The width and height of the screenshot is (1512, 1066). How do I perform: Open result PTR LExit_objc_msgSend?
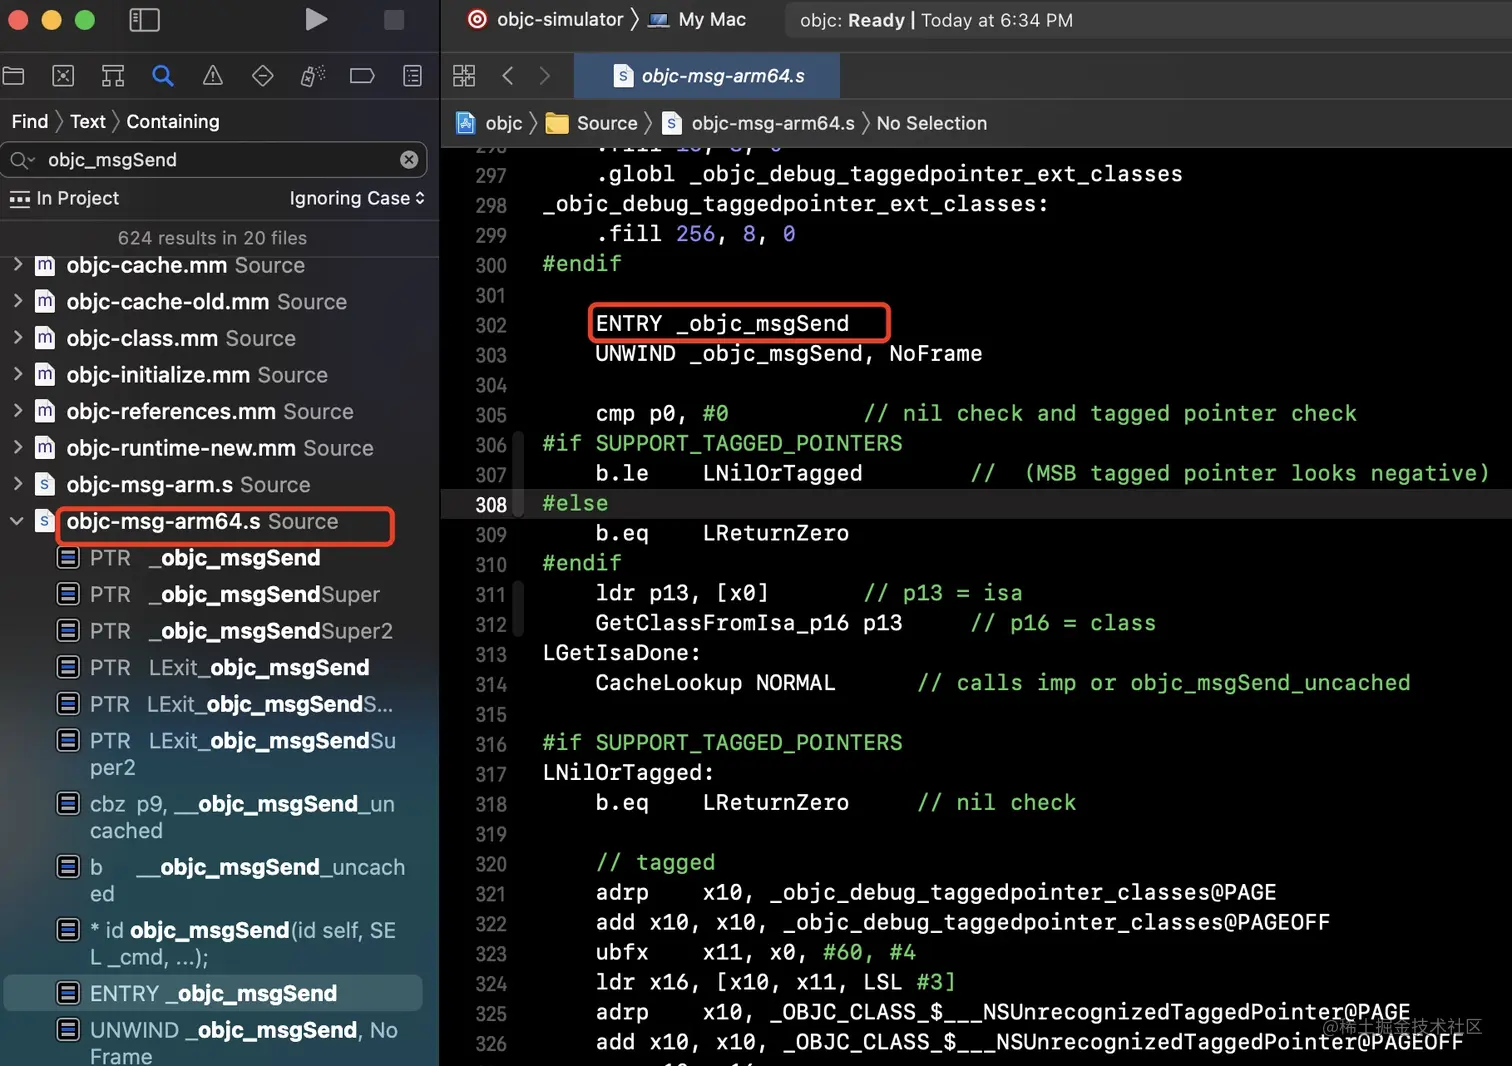[x=213, y=668]
